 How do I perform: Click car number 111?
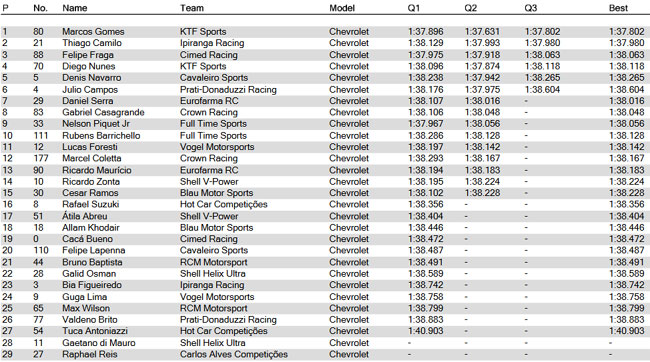coord(41,136)
